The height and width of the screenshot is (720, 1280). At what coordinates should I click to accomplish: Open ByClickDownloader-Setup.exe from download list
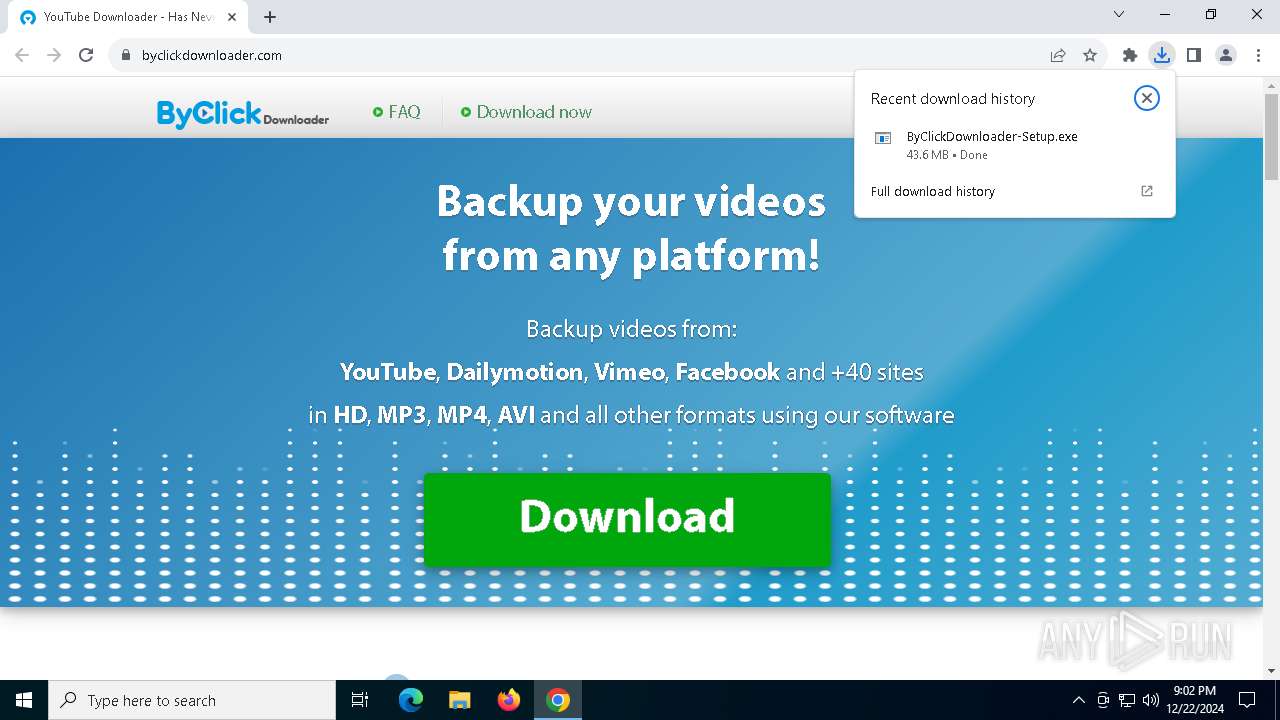[1015, 145]
